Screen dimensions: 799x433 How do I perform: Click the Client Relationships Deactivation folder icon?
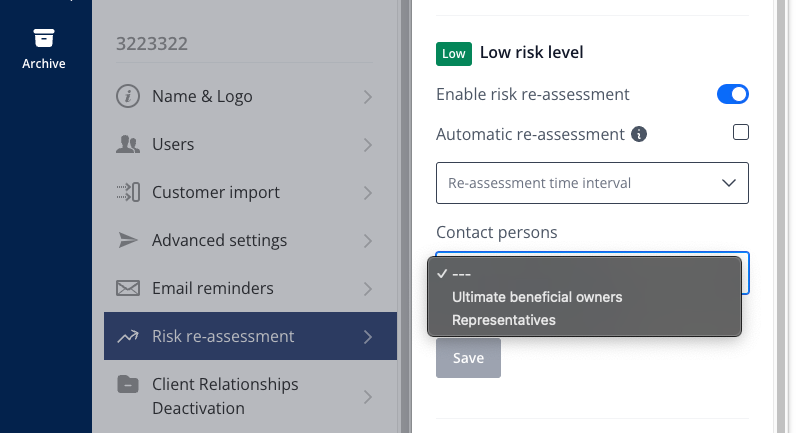point(127,384)
